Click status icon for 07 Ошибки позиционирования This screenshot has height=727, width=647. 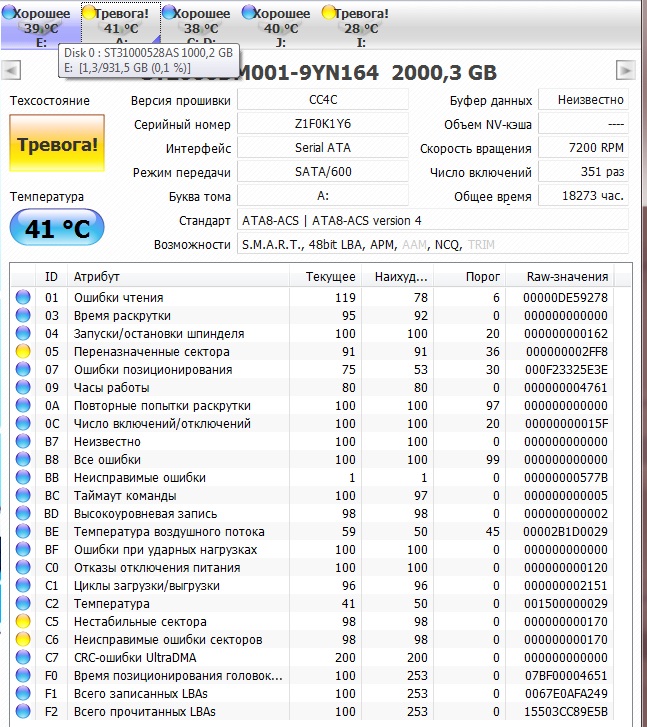23,370
